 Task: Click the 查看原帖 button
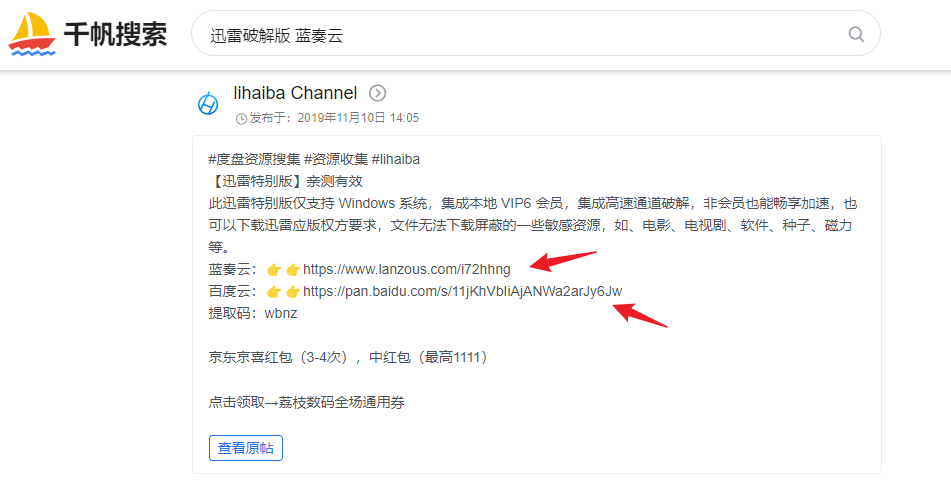[x=246, y=448]
